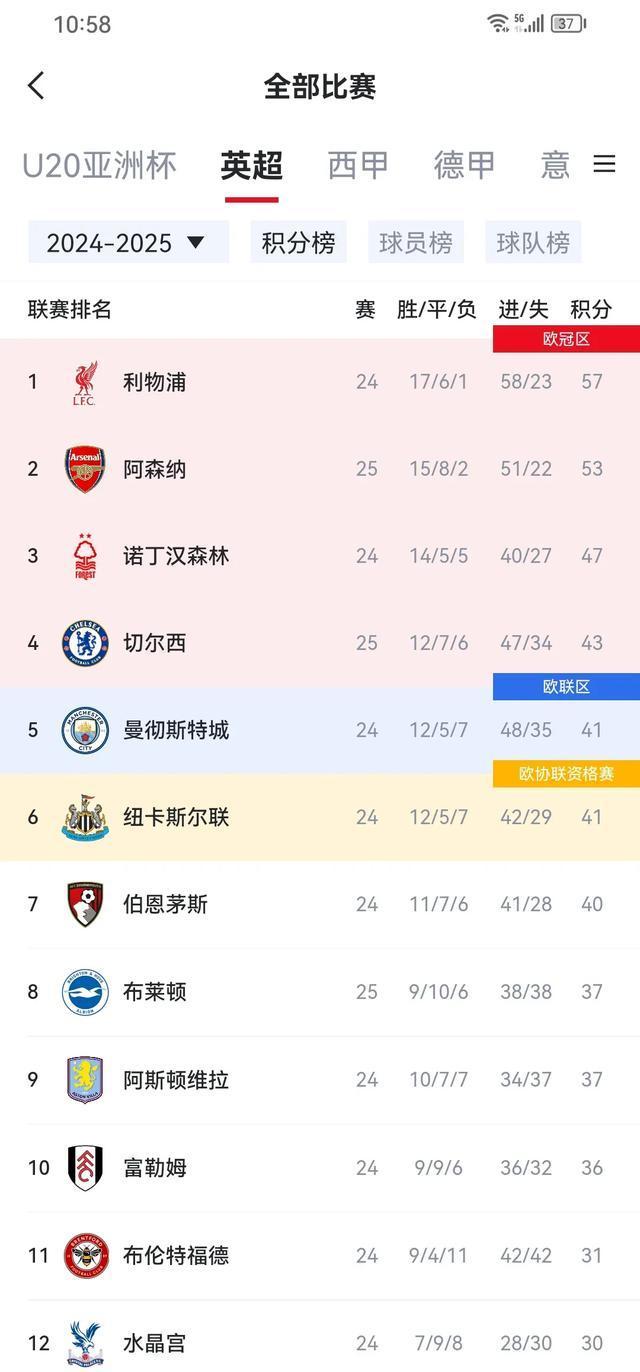
Task: Click the Nottingham Forest crest
Action: 85,555
